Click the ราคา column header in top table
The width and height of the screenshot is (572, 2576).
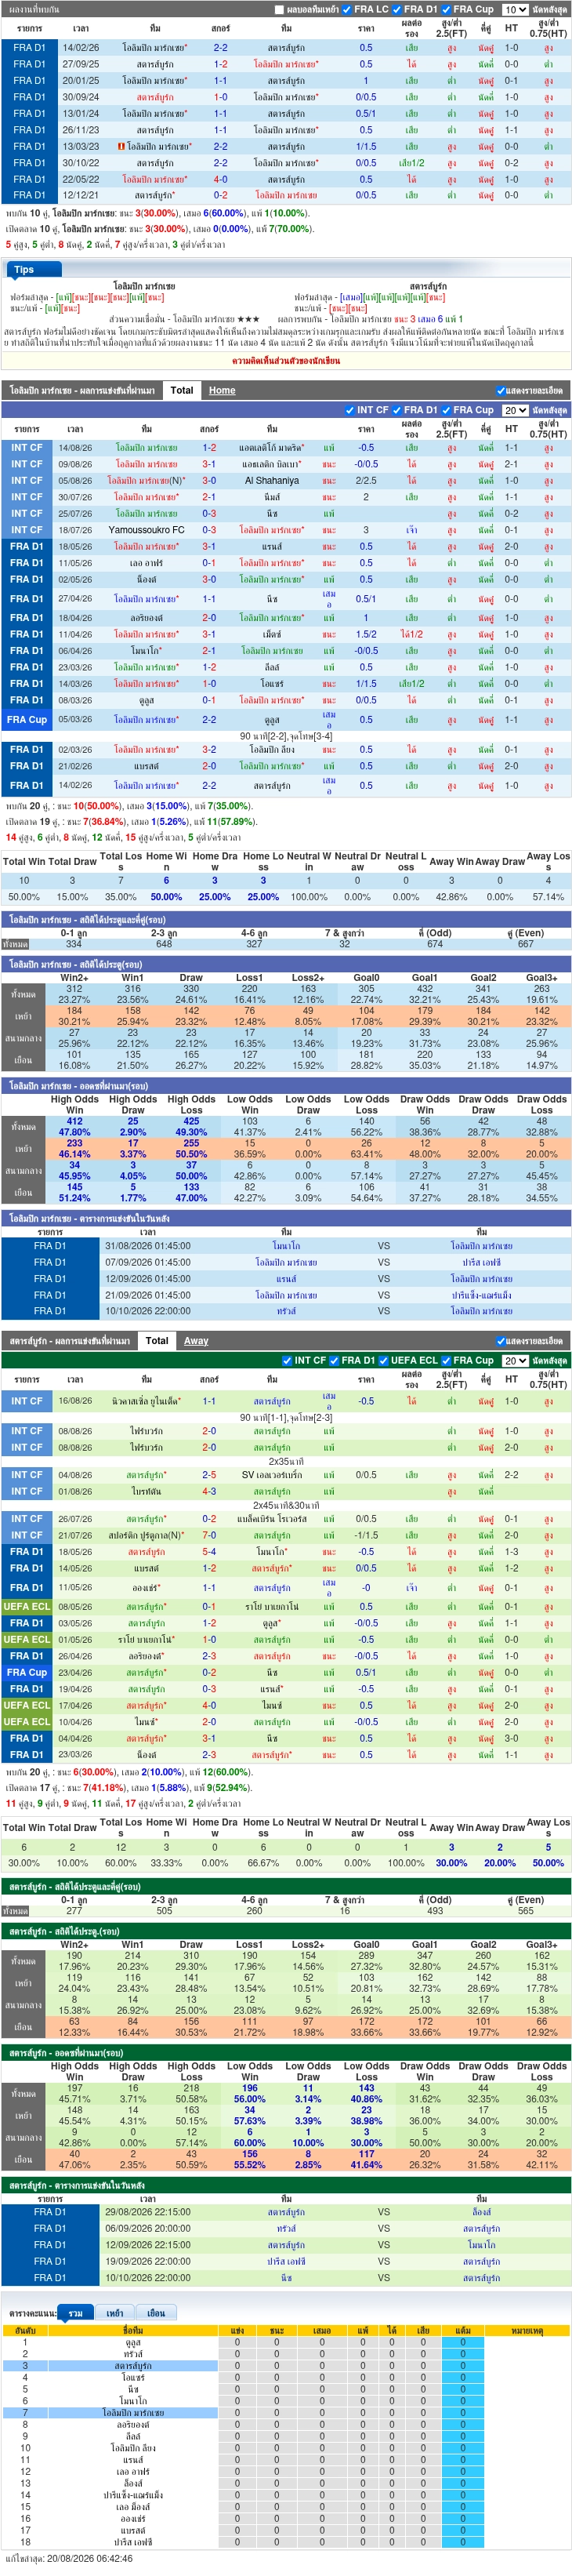pyautogui.click(x=366, y=28)
